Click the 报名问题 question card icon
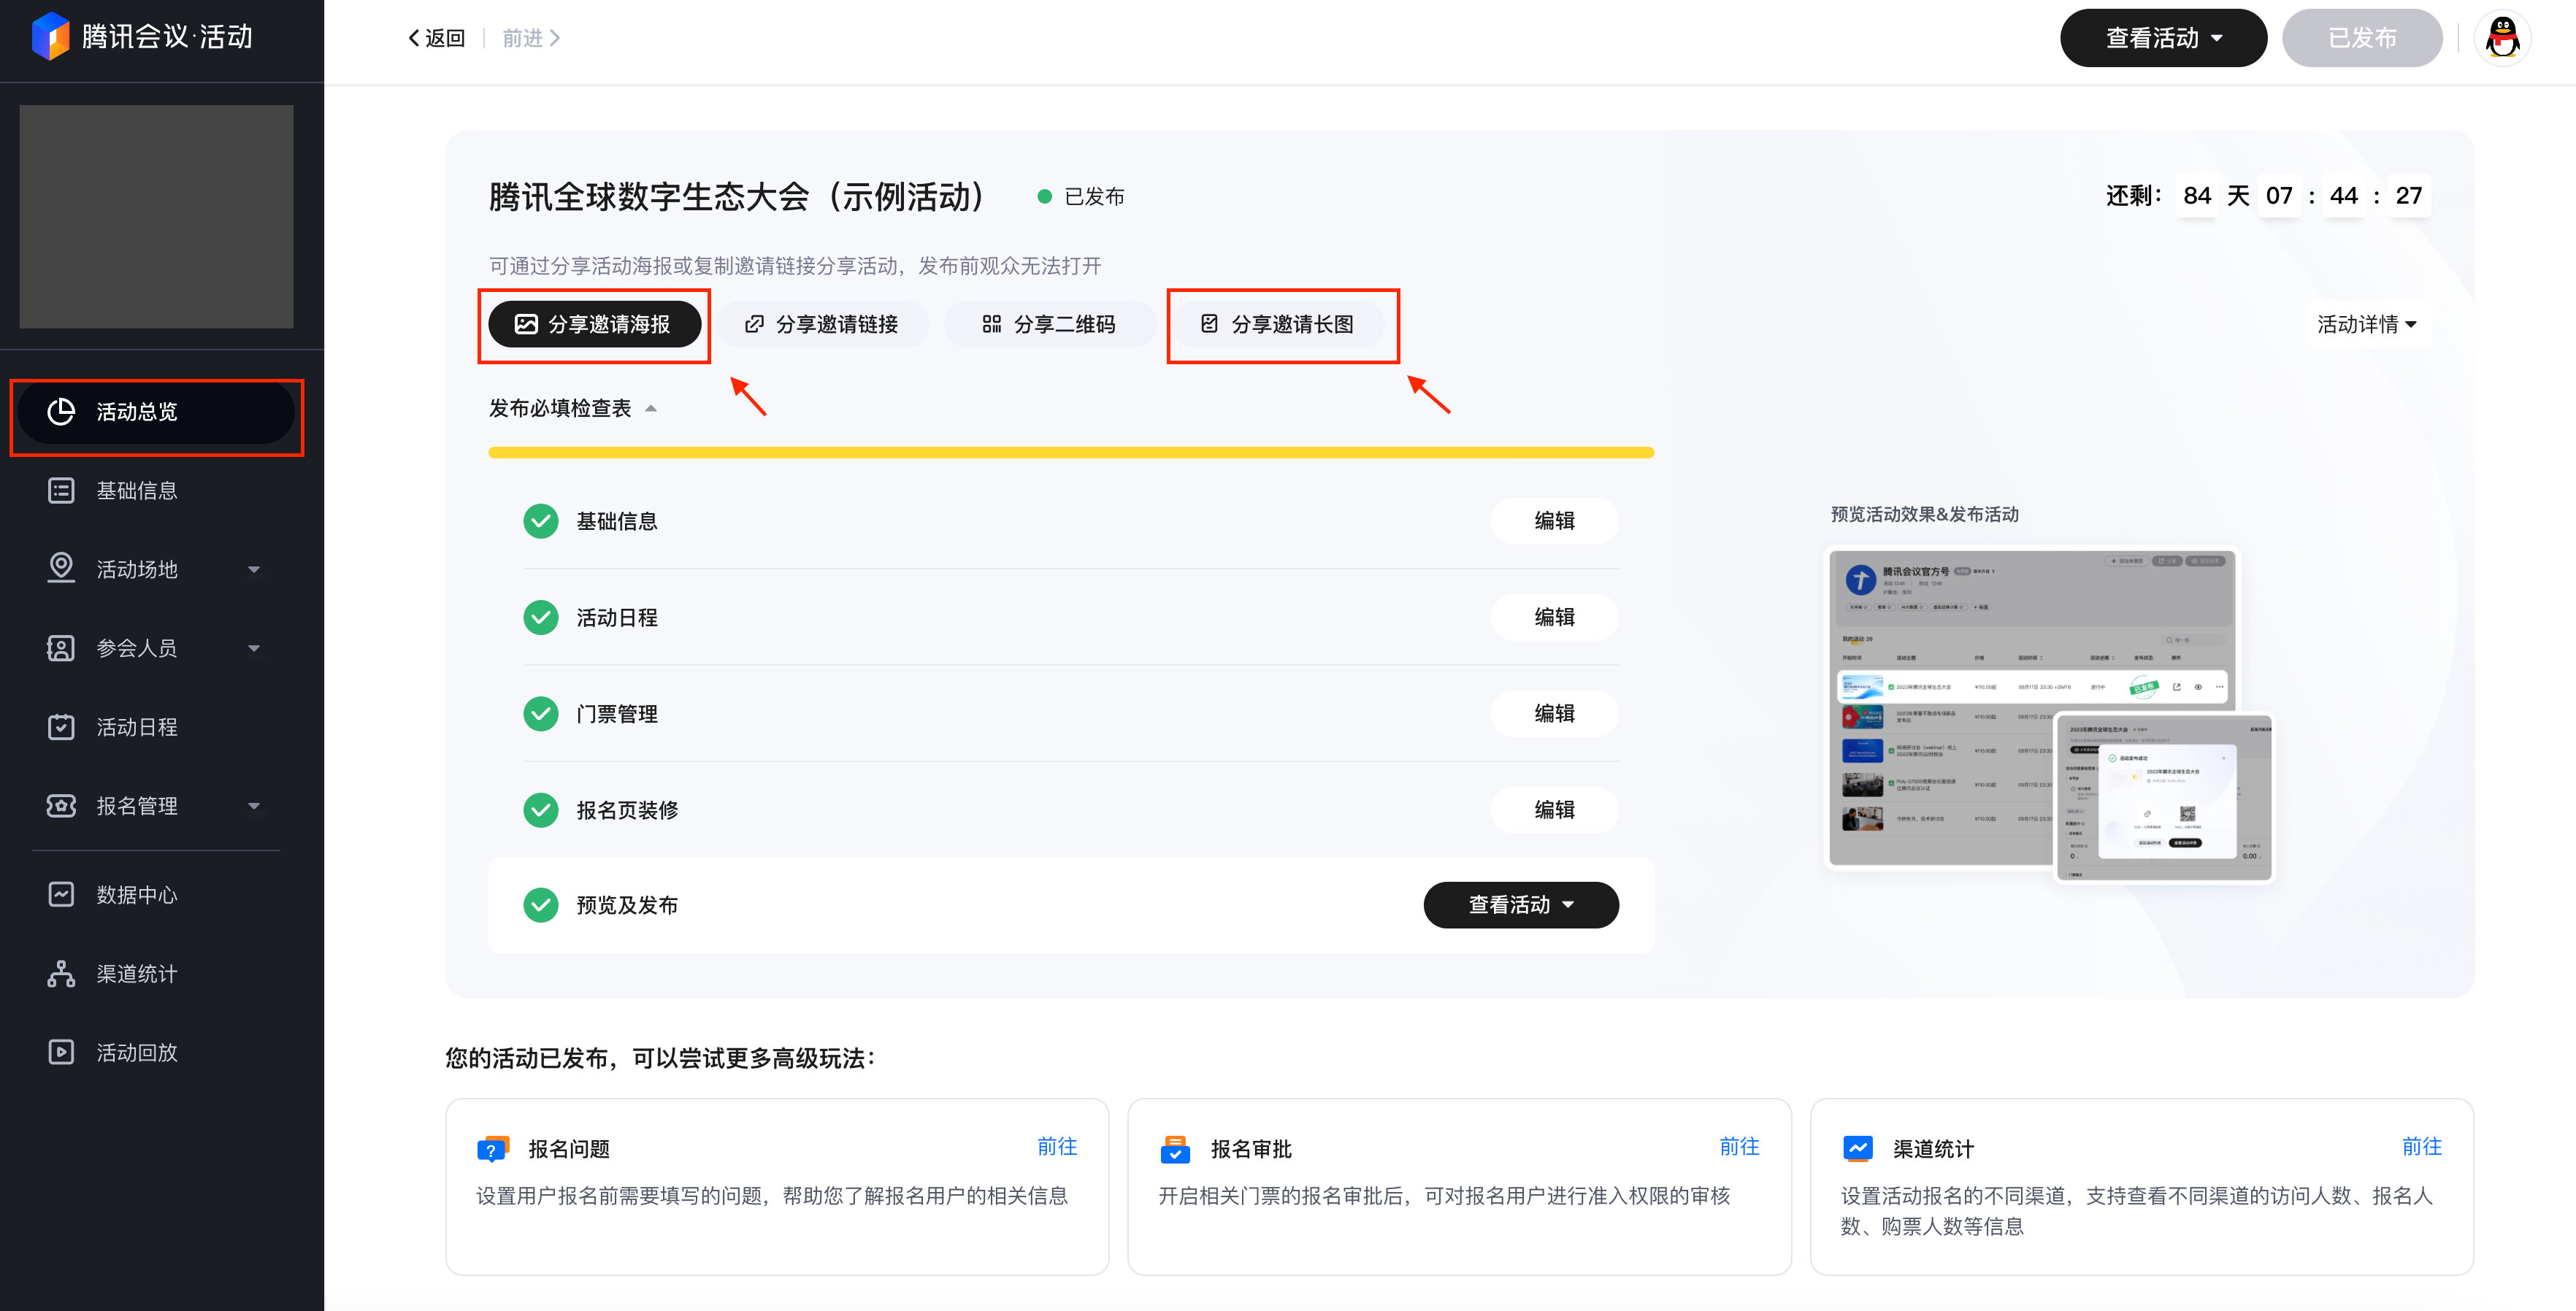Image resolution: width=2576 pixels, height=1311 pixels. 493,1149
